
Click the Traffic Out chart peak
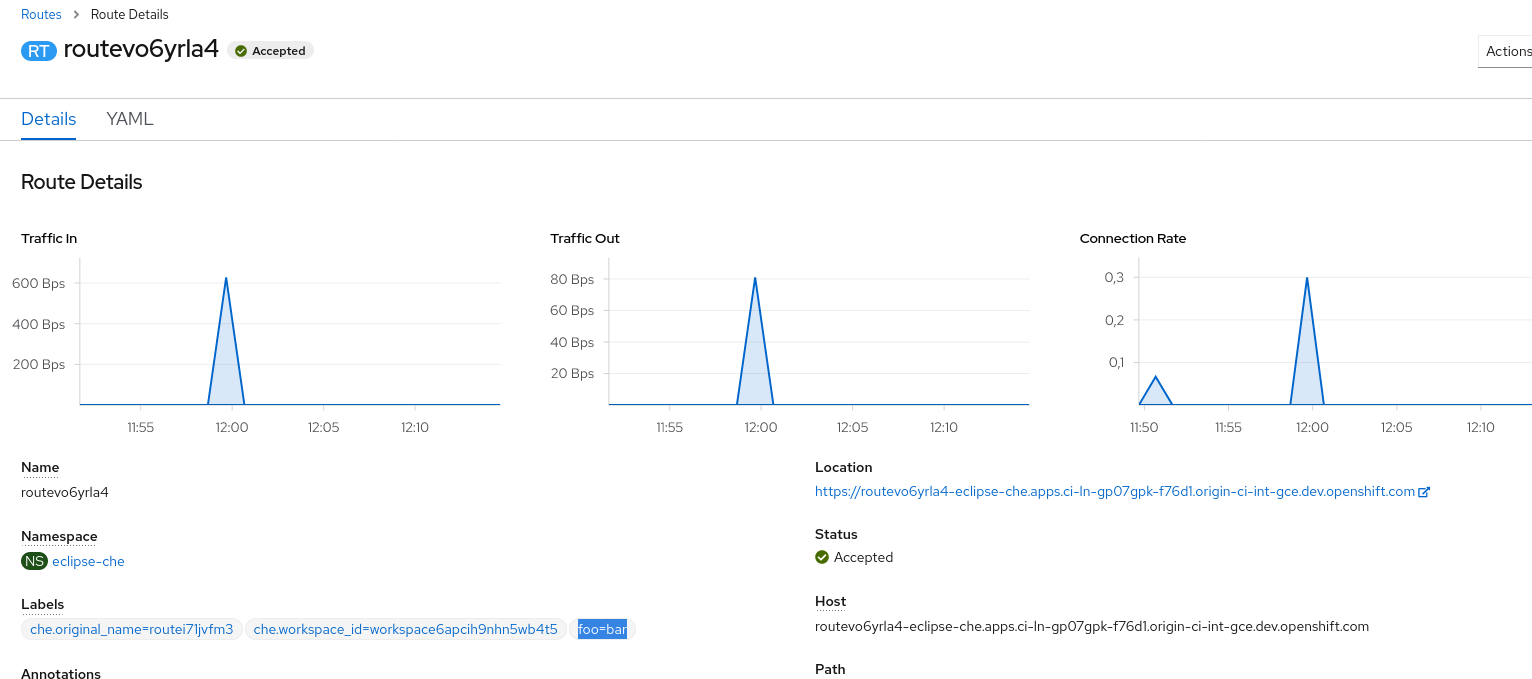[x=755, y=278]
